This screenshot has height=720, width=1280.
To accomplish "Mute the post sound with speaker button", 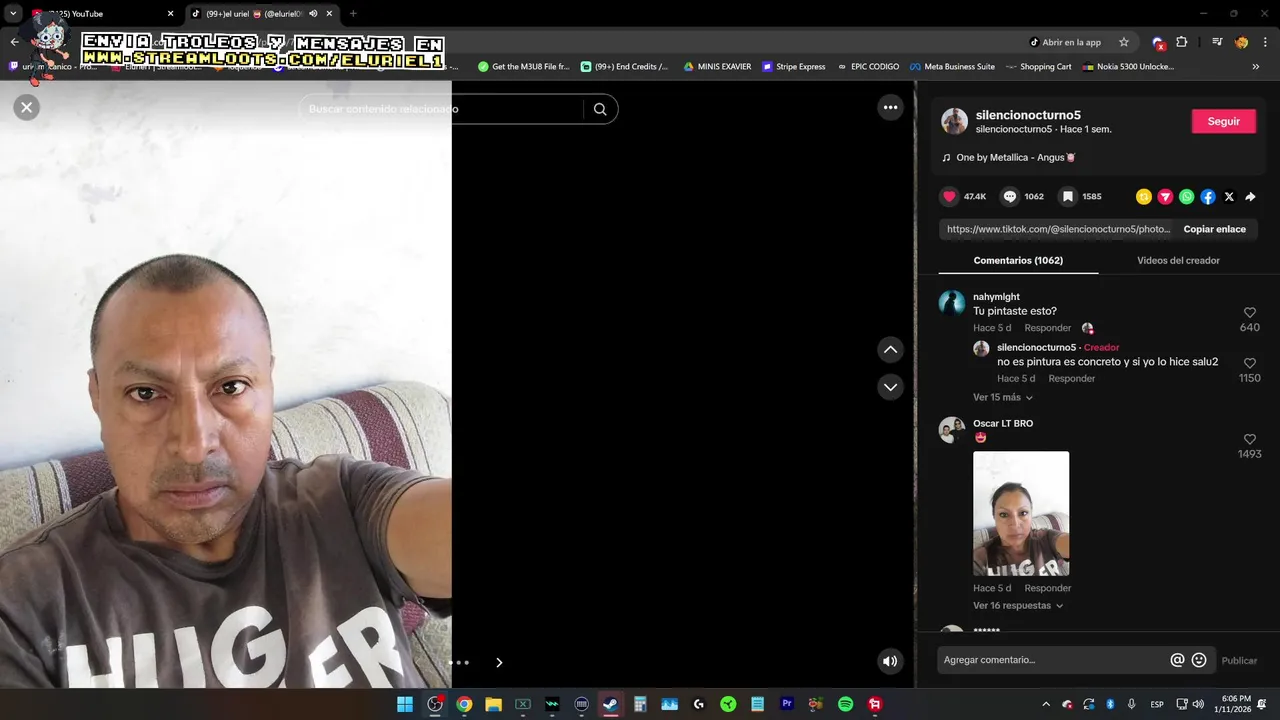I will (890, 661).
